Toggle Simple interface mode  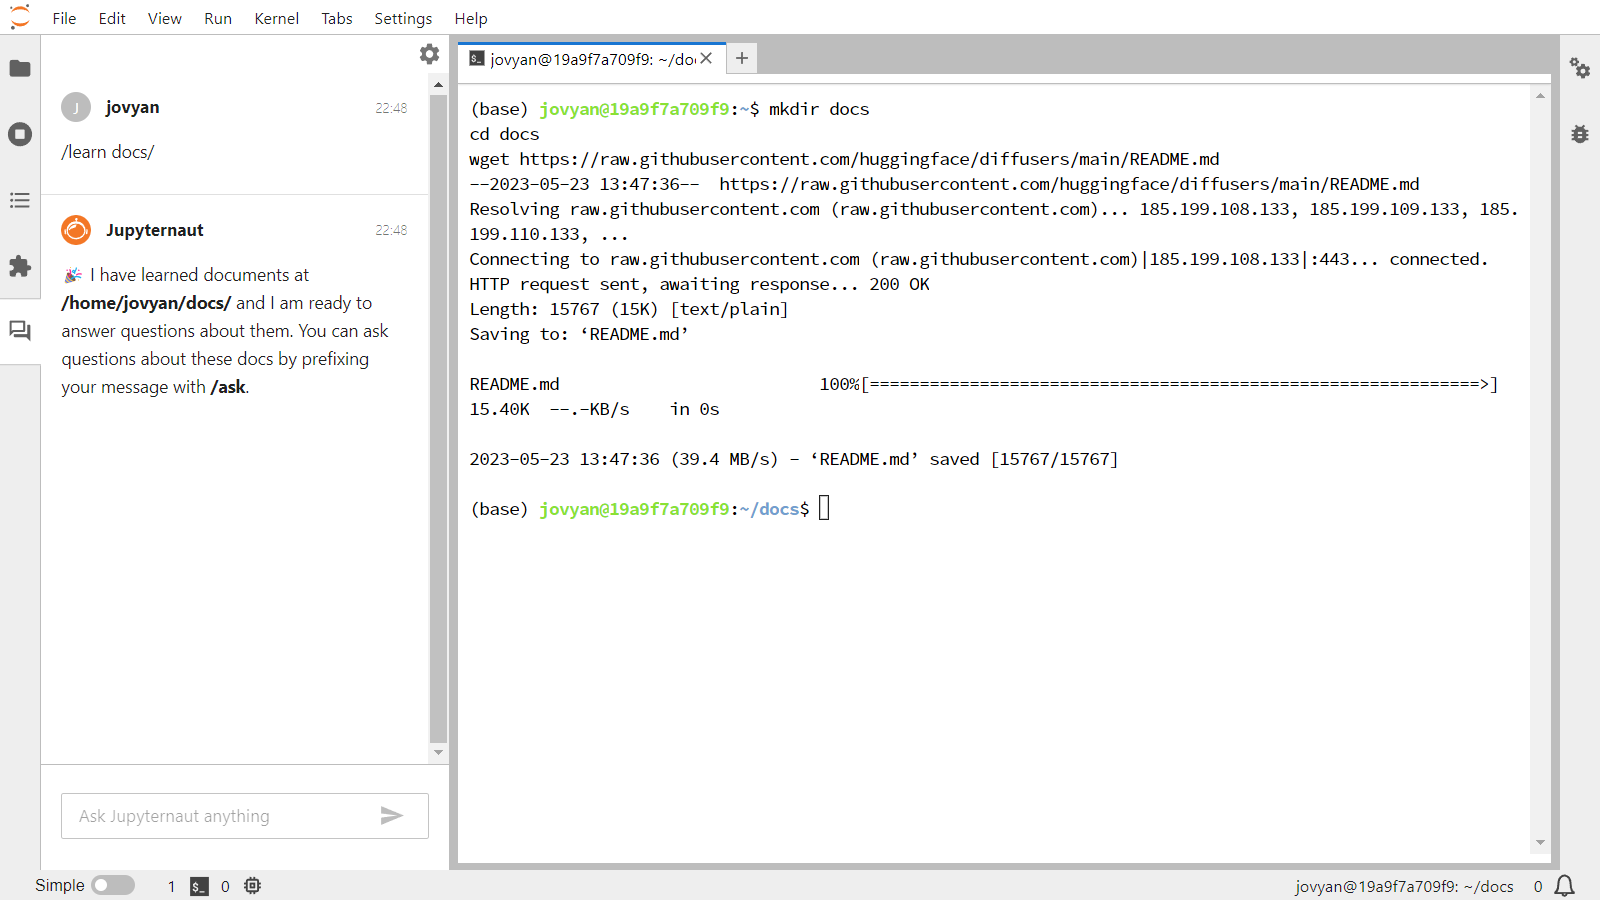(x=113, y=885)
